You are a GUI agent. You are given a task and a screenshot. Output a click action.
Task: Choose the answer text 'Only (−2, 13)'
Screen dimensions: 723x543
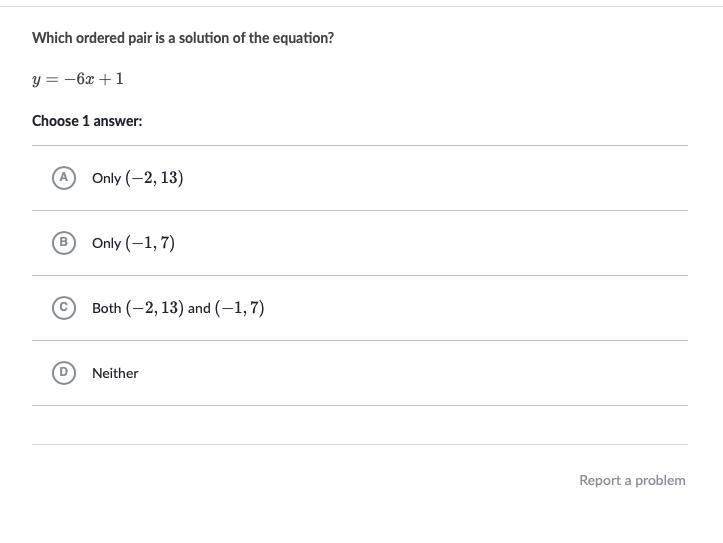pos(137,178)
